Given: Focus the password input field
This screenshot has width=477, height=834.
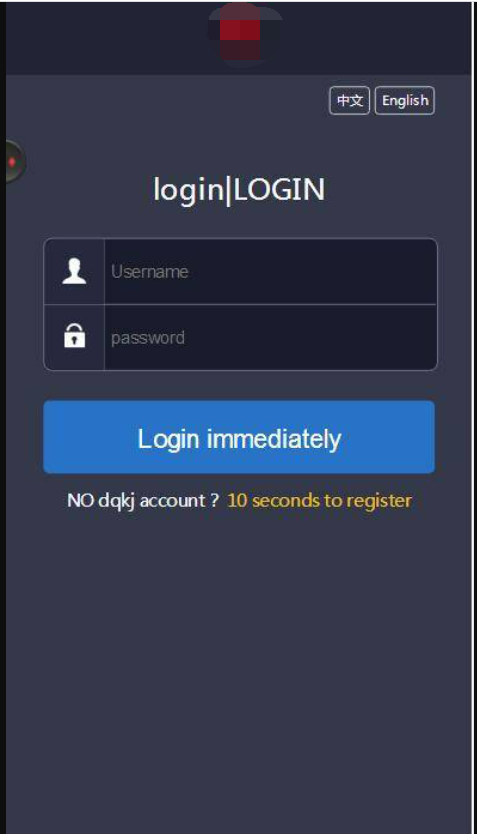Looking at the screenshot, I should [x=270, y=337].
